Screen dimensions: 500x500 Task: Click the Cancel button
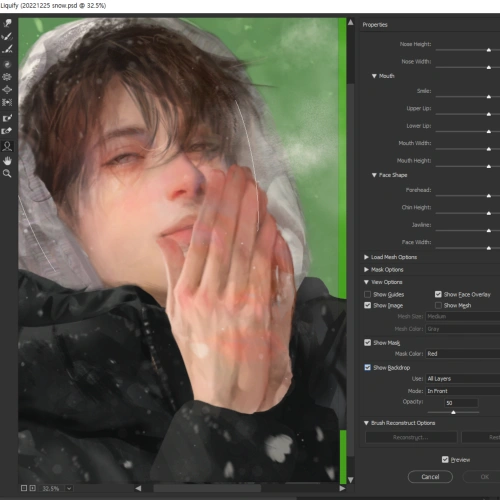point(430,477)
